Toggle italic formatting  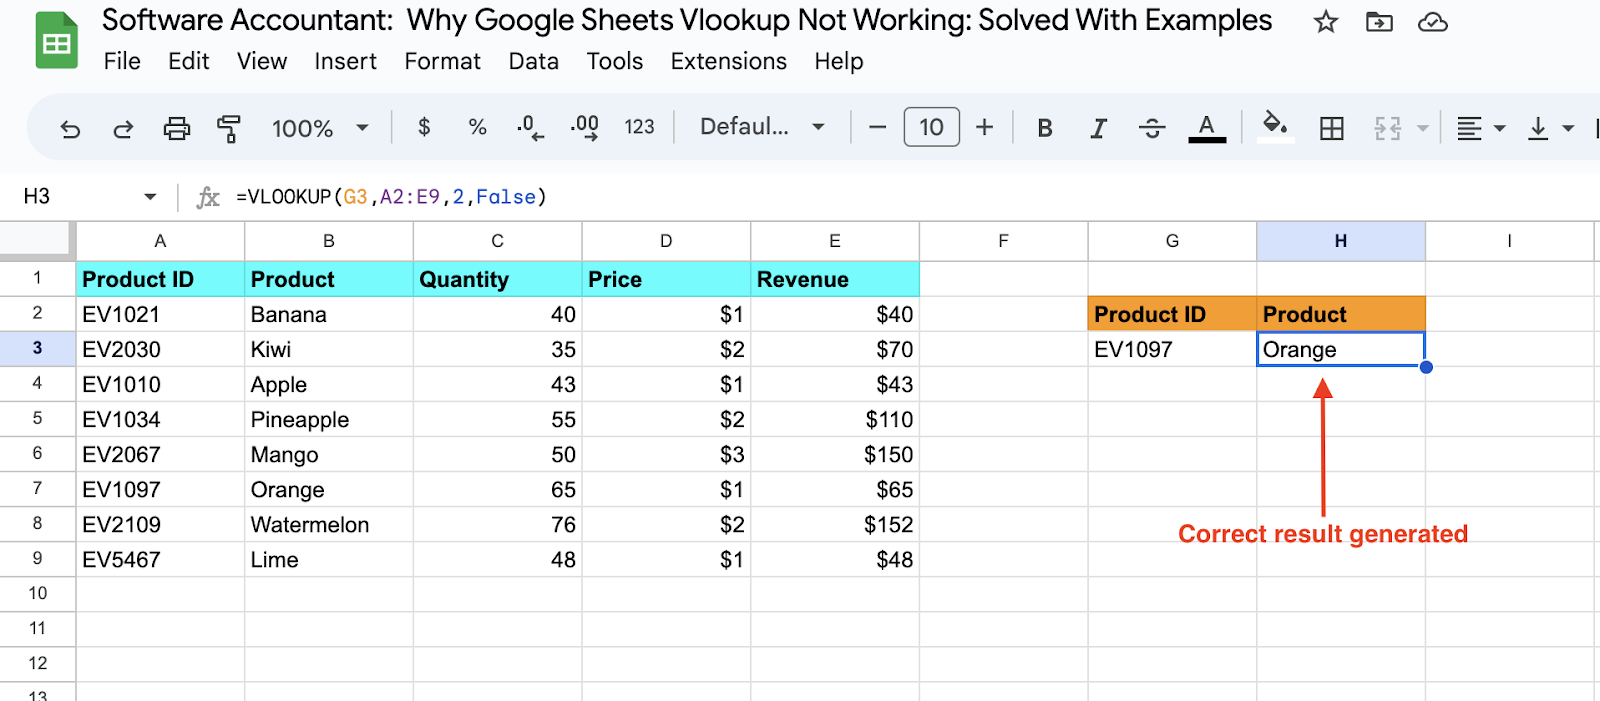(1099, 128)
